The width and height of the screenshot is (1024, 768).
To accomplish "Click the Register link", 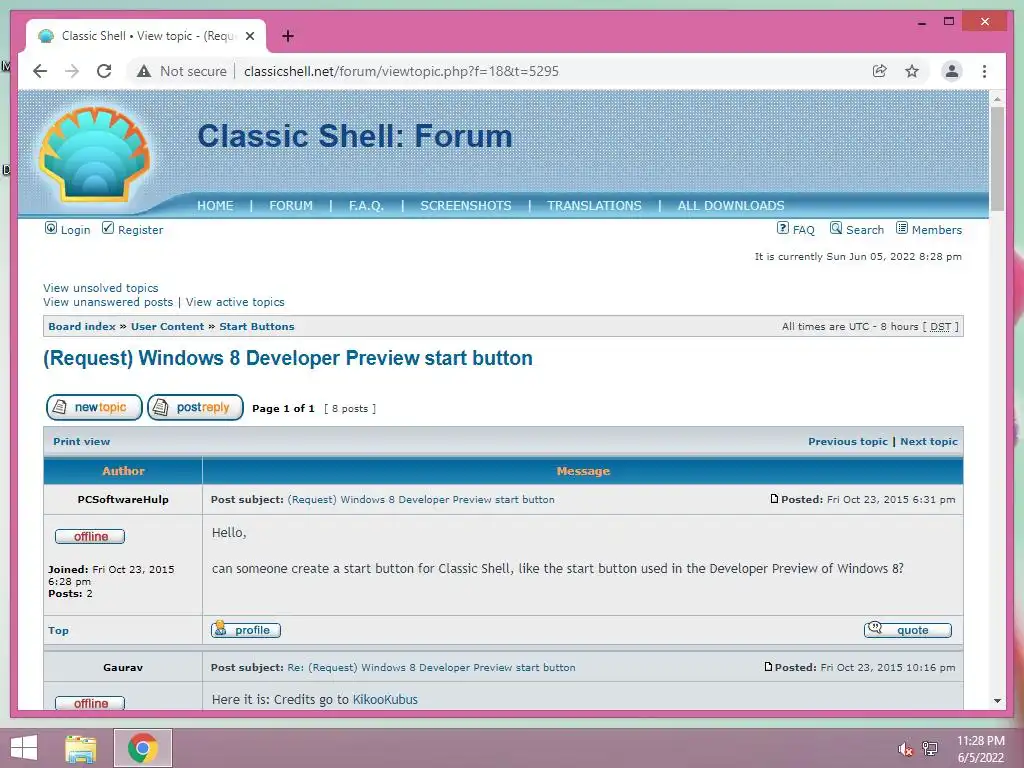I will [x=140, y=230].
